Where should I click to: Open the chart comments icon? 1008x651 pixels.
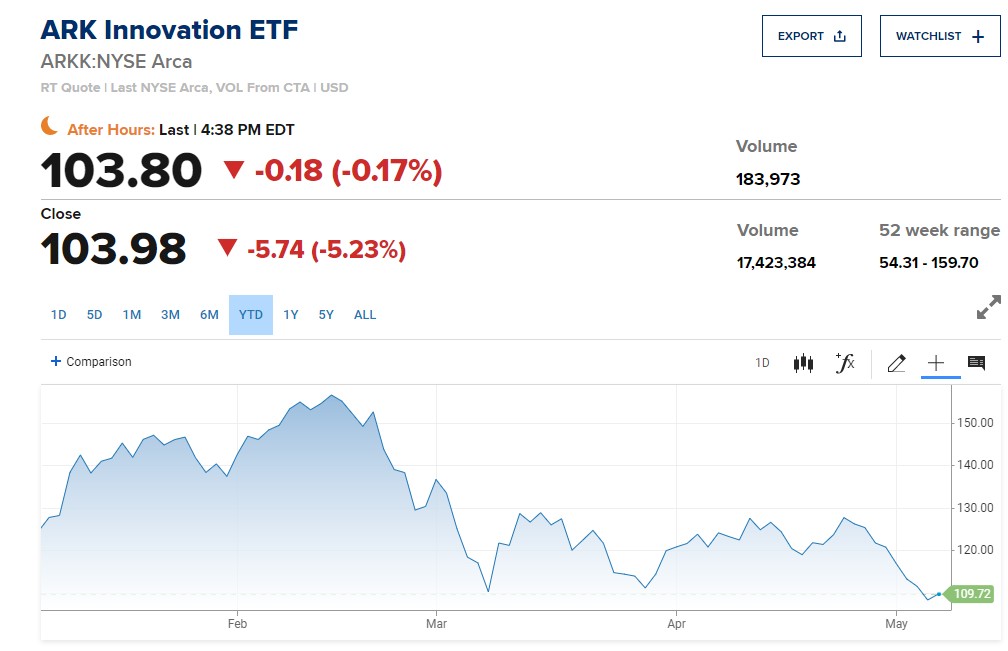pyautogui.click(x=977, y=363)
